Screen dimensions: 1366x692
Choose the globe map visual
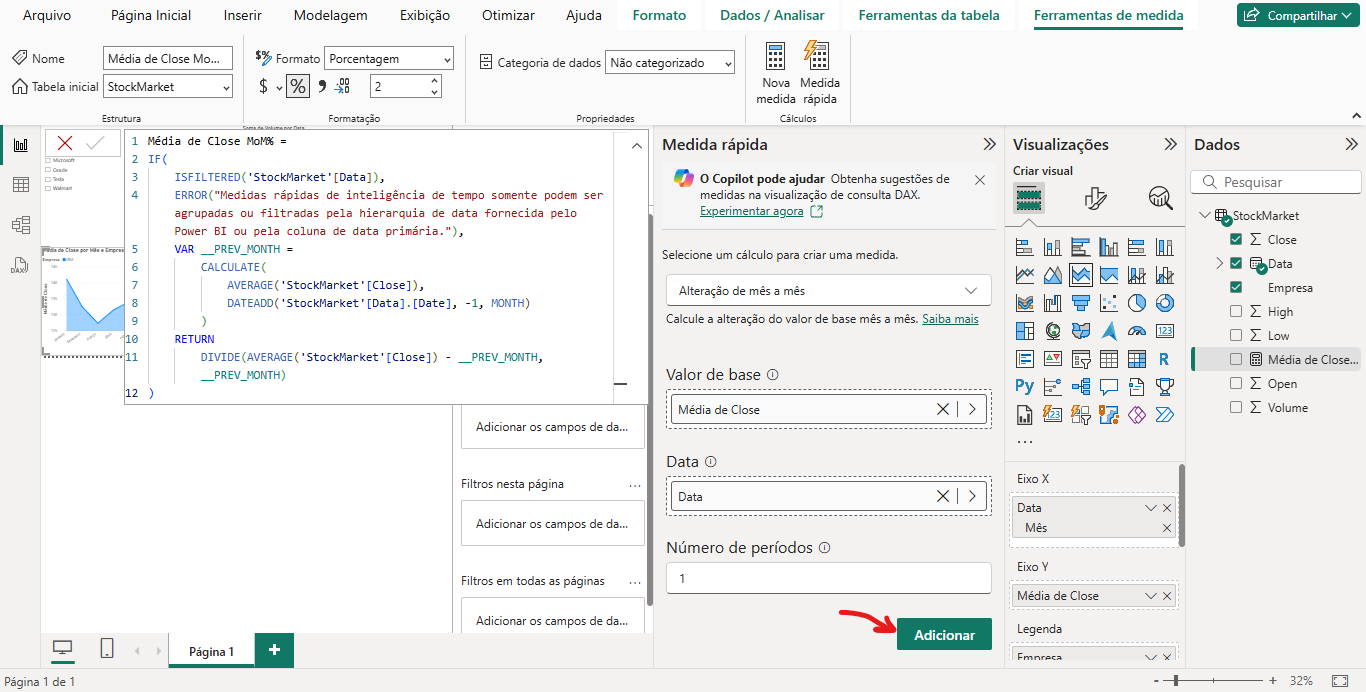[x=1052, y=330]
